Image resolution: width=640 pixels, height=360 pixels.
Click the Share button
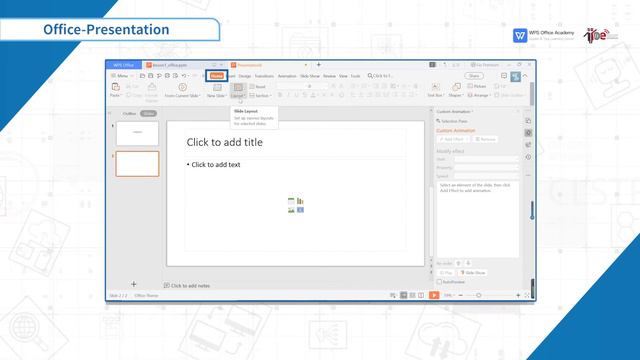click(474, 76)
